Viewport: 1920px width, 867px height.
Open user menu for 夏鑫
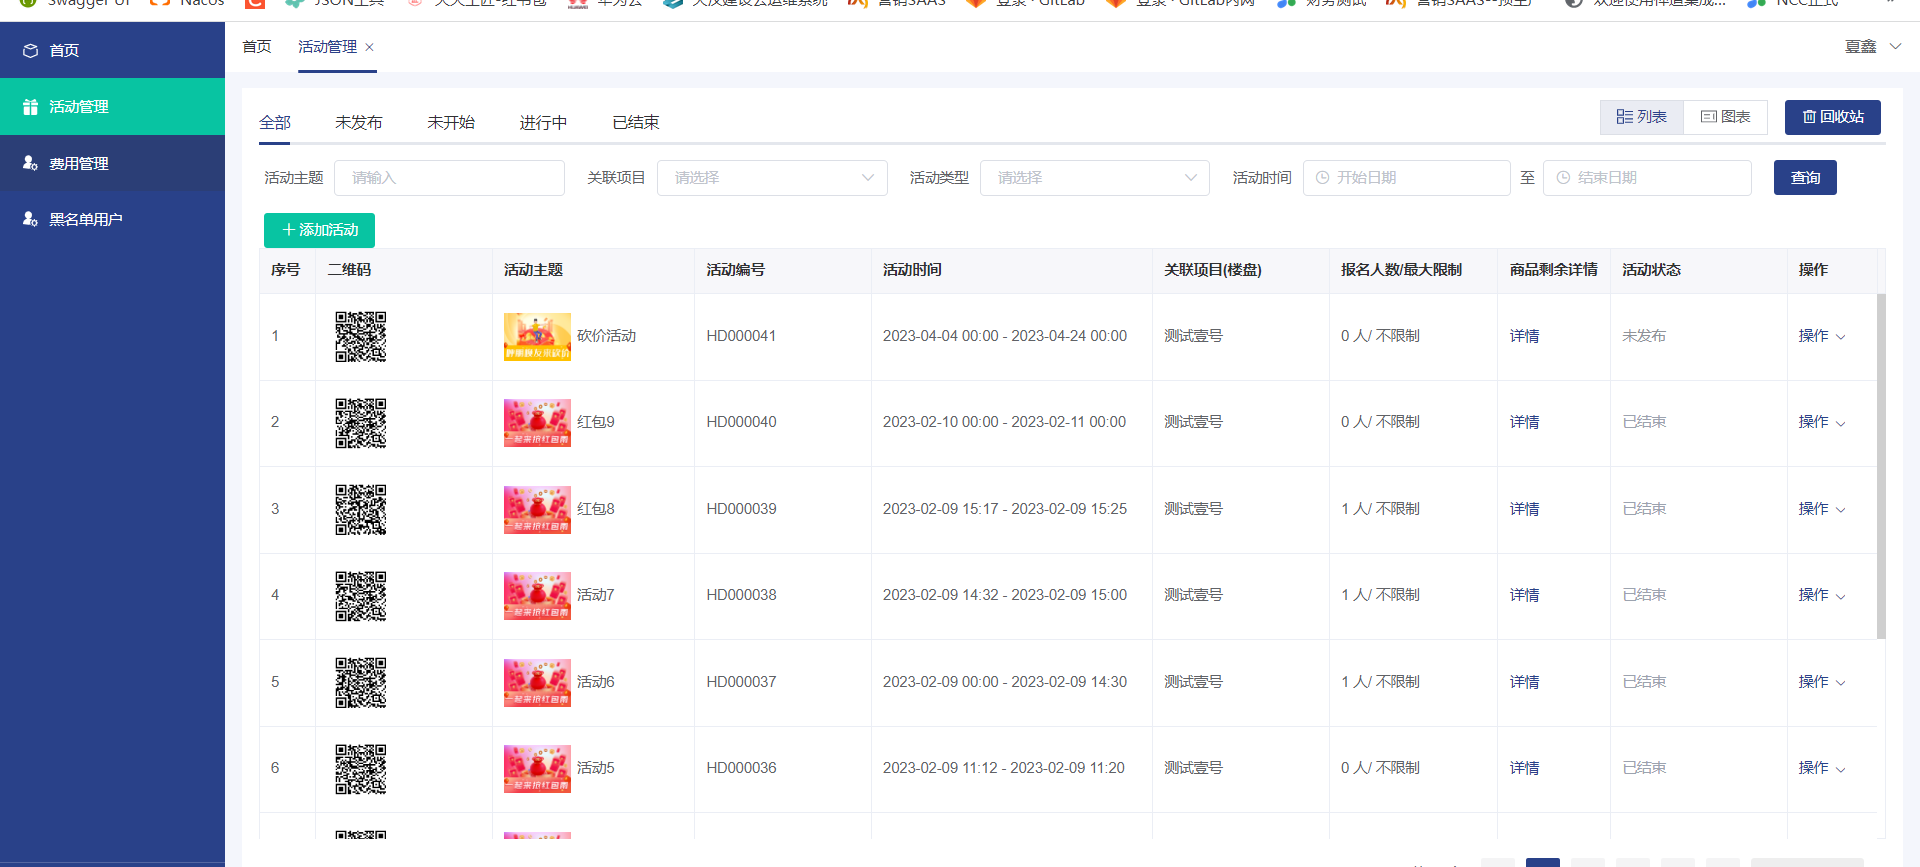[x=1872, y=47]
